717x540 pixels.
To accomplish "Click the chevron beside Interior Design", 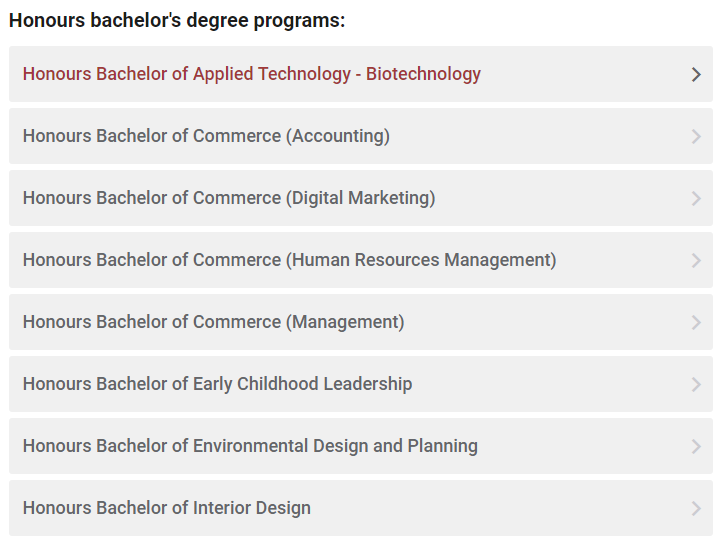I will point(696,508).
